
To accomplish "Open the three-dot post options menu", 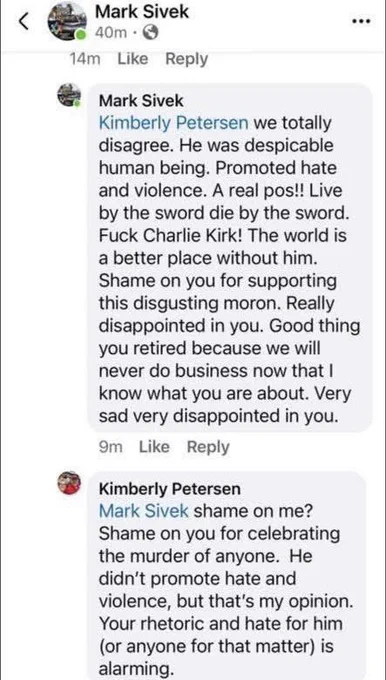I will click(x=361, y=22).
